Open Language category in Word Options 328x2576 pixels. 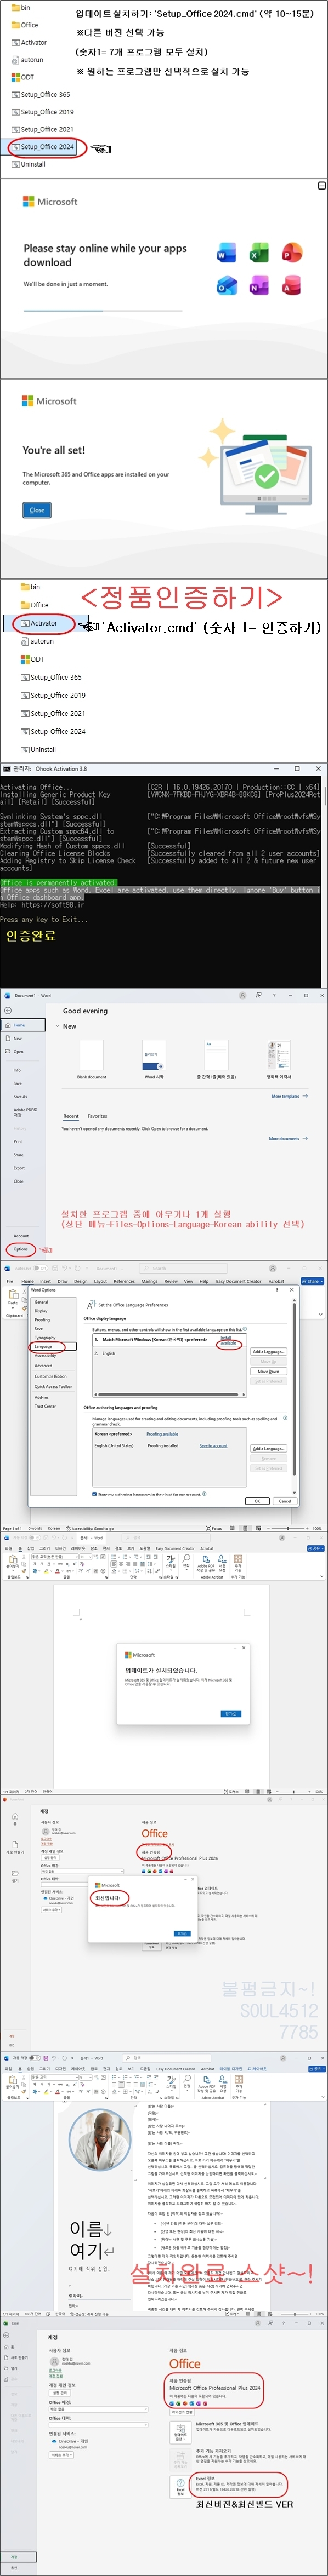click(44, 1347)
